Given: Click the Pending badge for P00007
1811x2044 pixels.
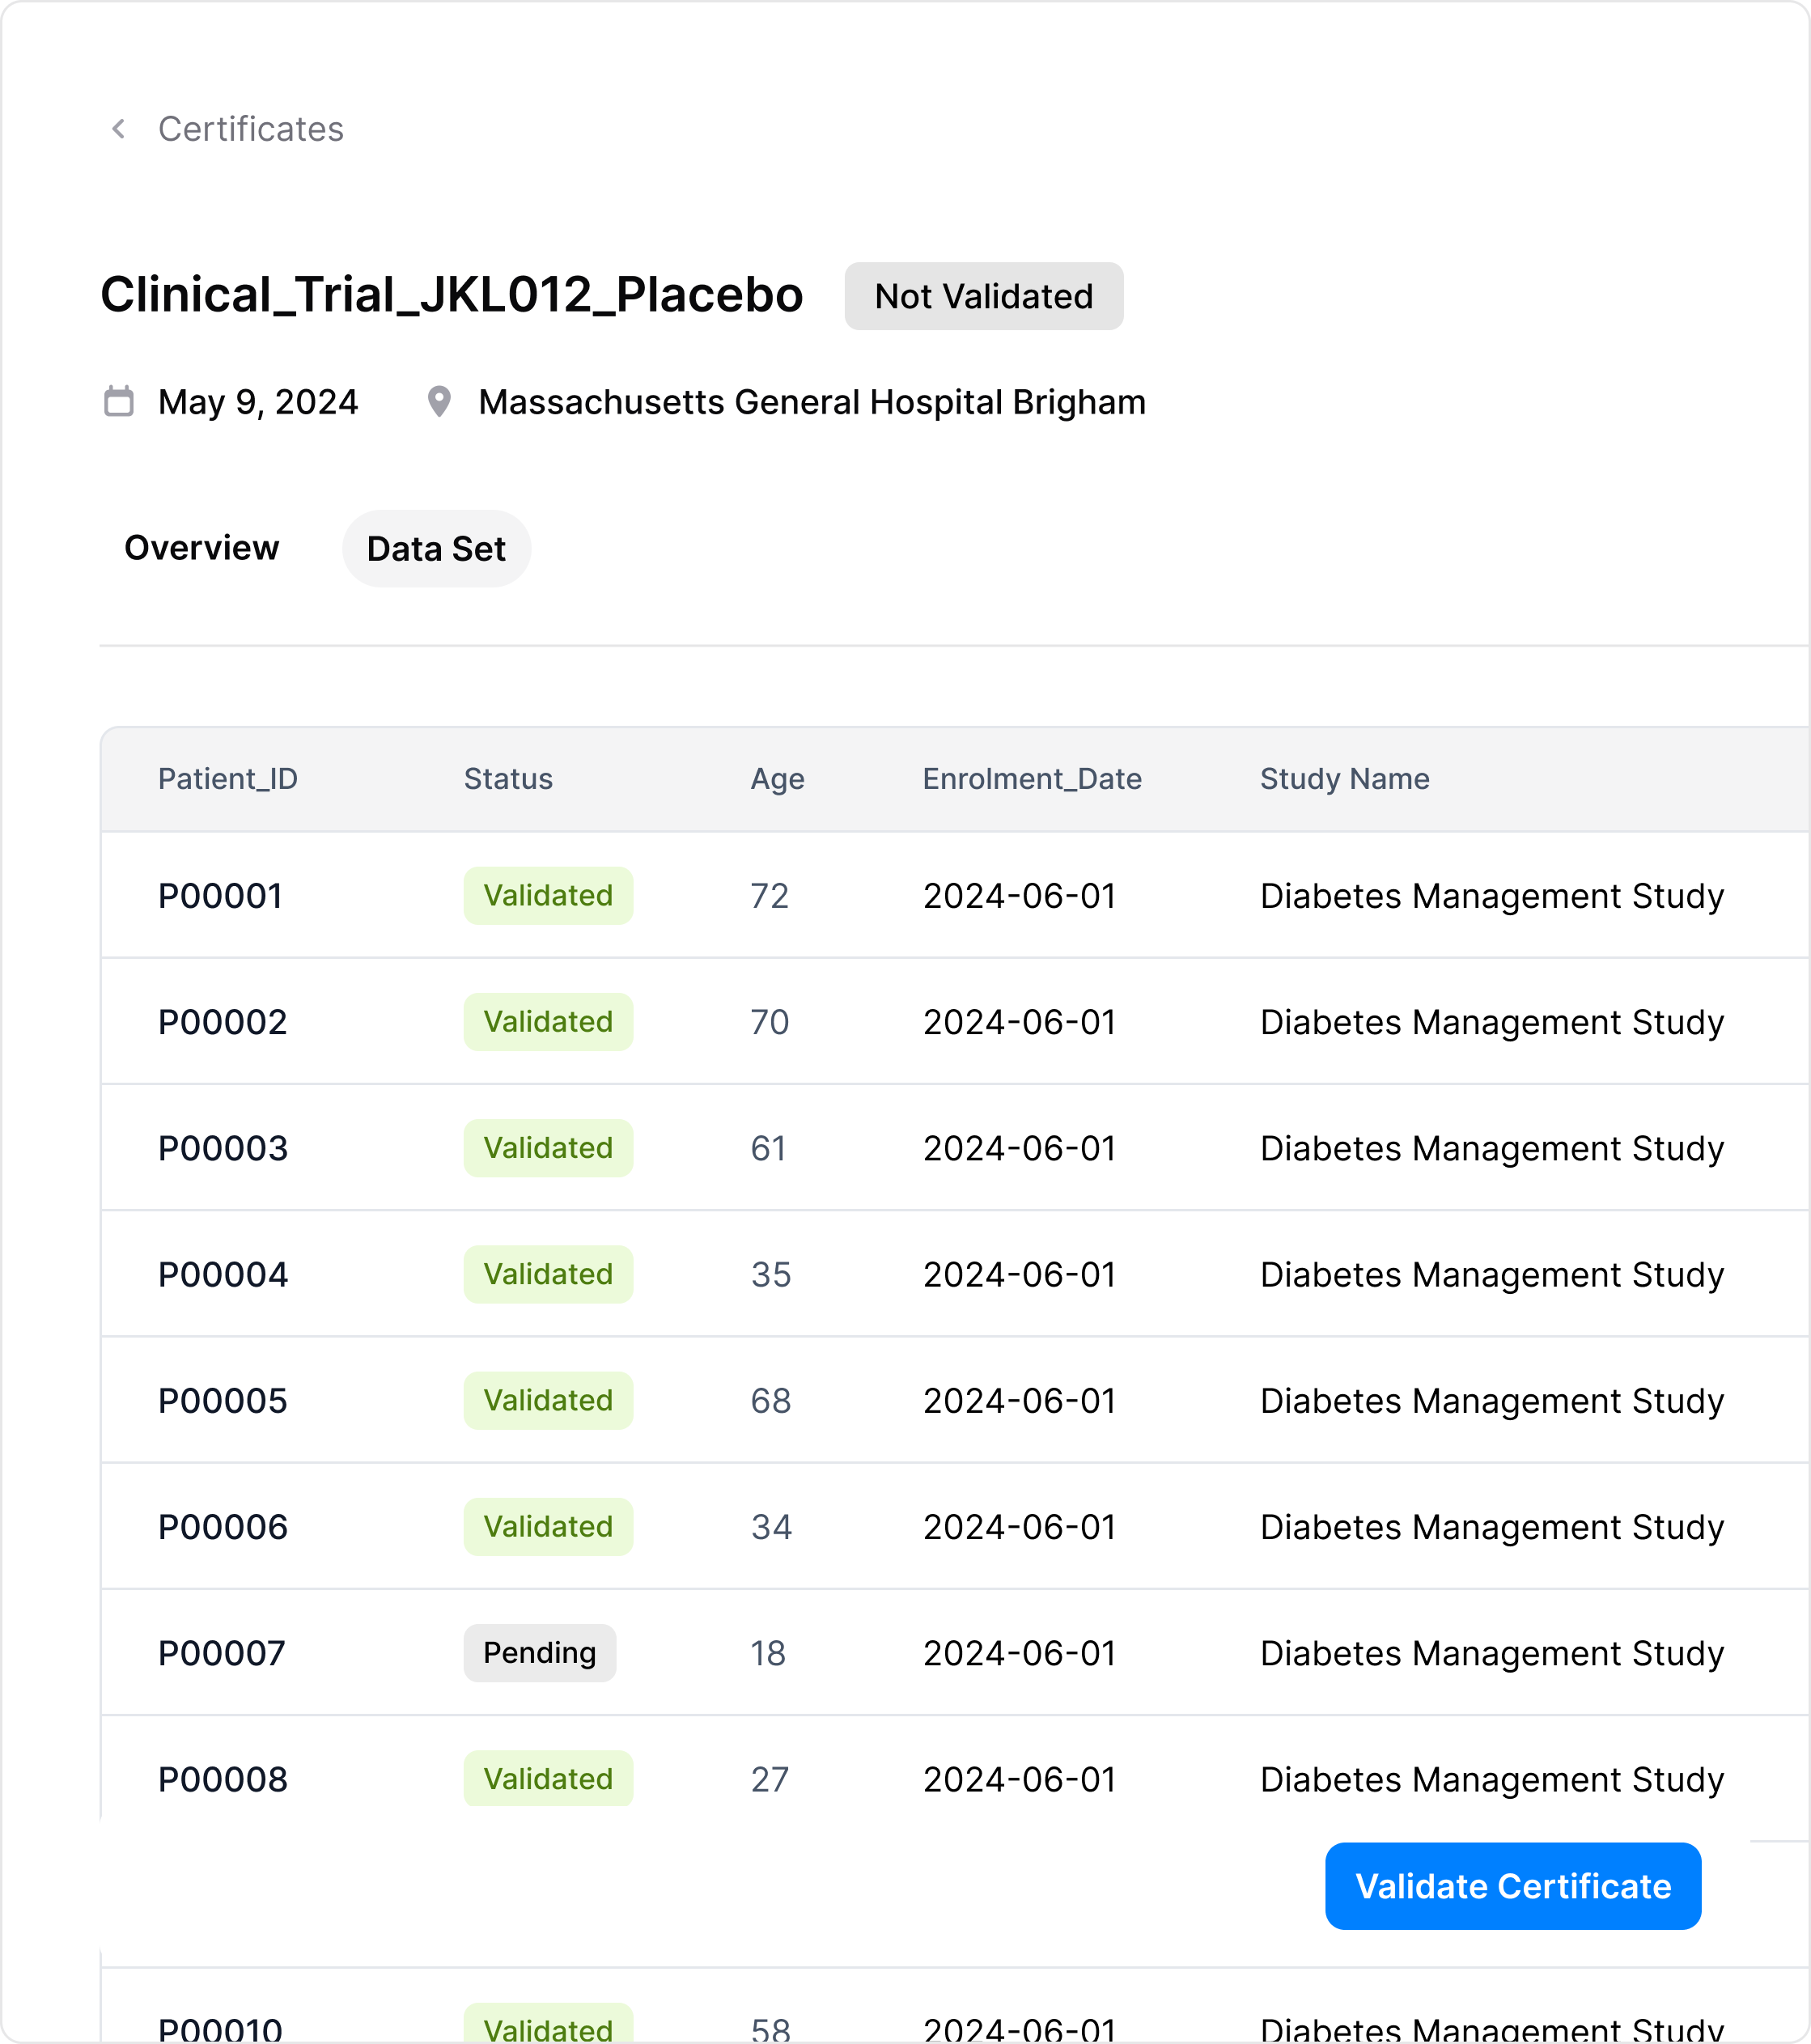Looking at the screenshot, I should coord(539,1653).
